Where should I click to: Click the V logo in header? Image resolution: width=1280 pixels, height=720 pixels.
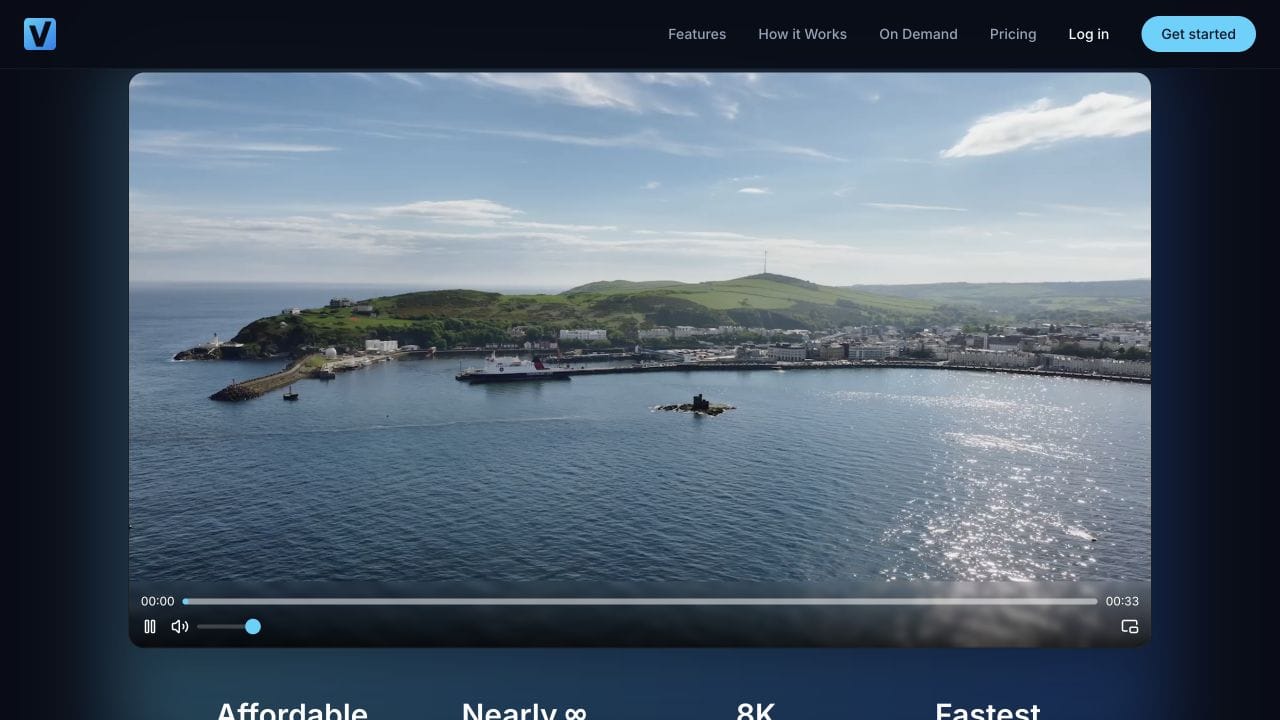pos(40,34)
